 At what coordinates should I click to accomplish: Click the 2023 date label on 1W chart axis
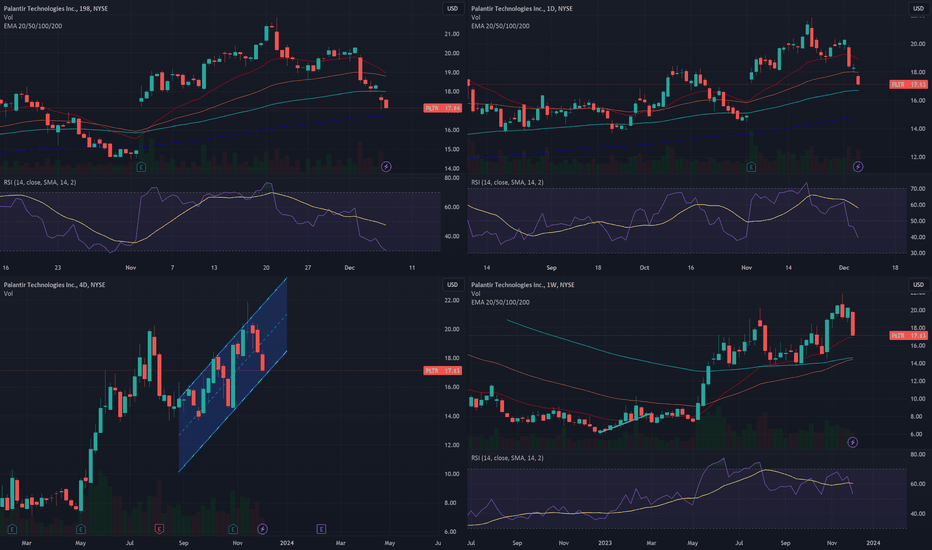[604, 543]
